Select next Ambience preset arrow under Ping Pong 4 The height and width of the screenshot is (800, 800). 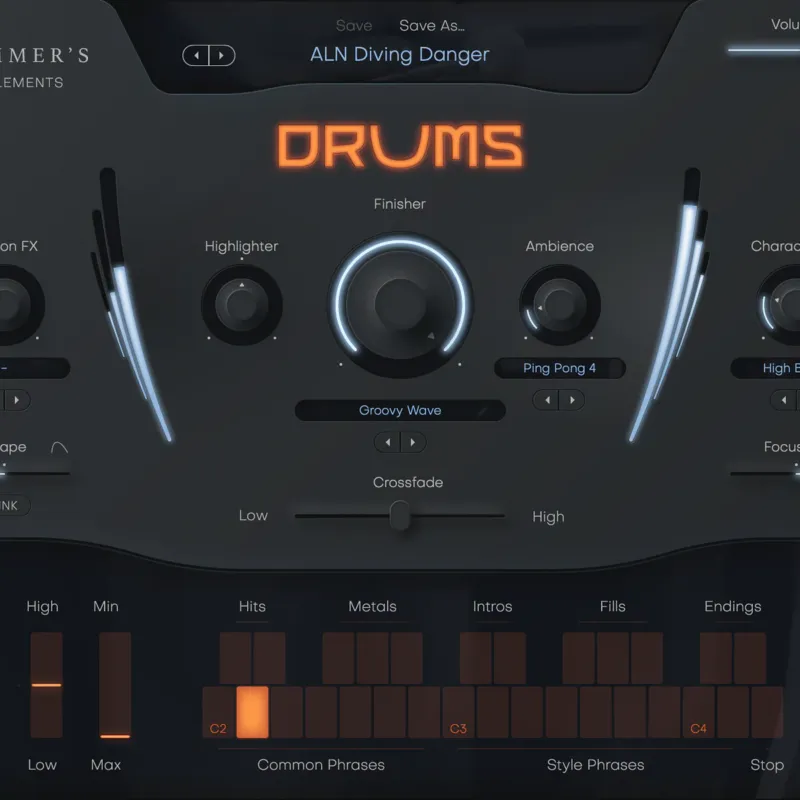(x=572, y=400)
